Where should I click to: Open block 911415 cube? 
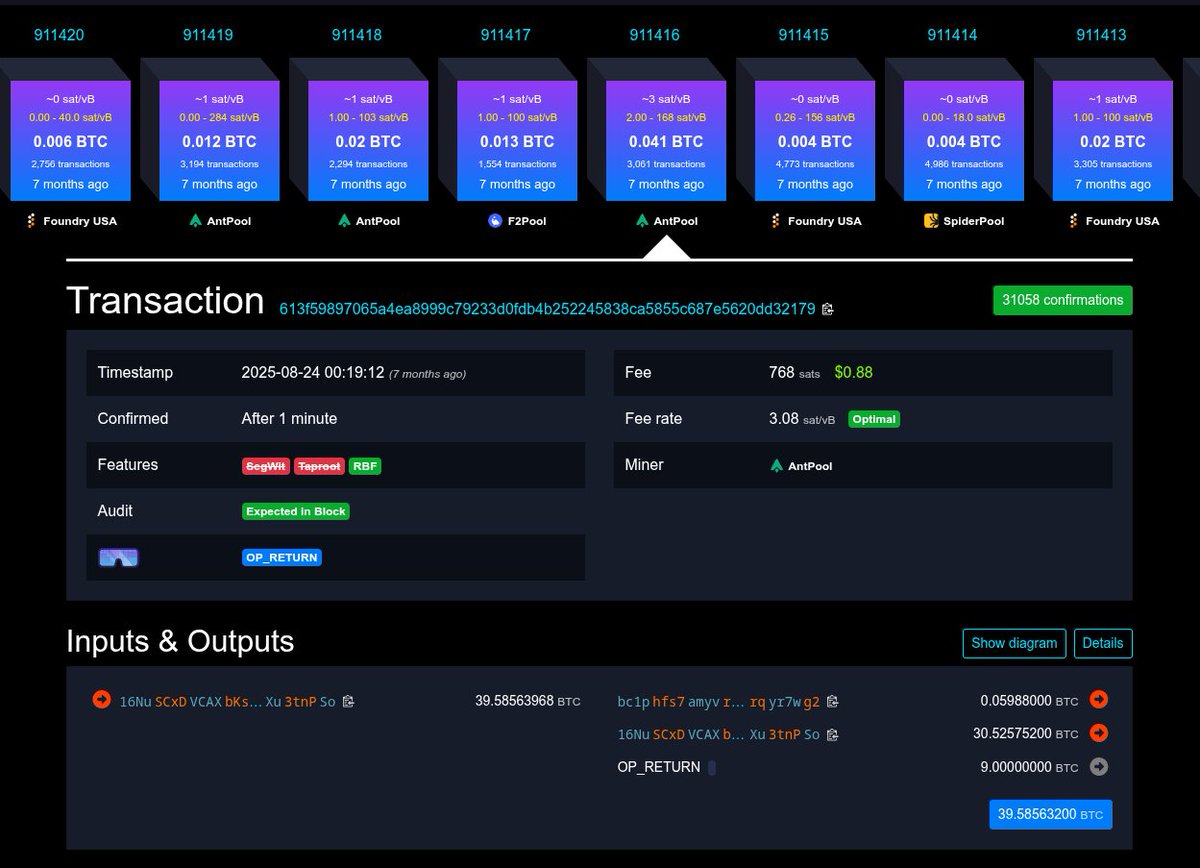[x=815, y=140]
